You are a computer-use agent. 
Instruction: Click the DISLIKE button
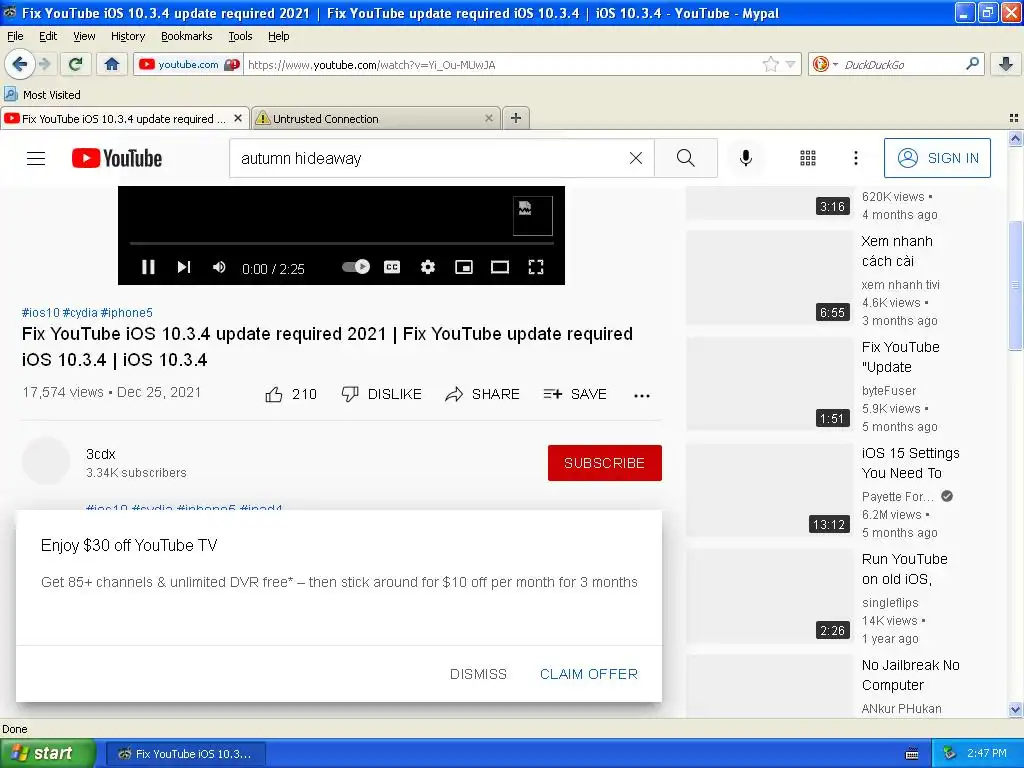(381, 394)
